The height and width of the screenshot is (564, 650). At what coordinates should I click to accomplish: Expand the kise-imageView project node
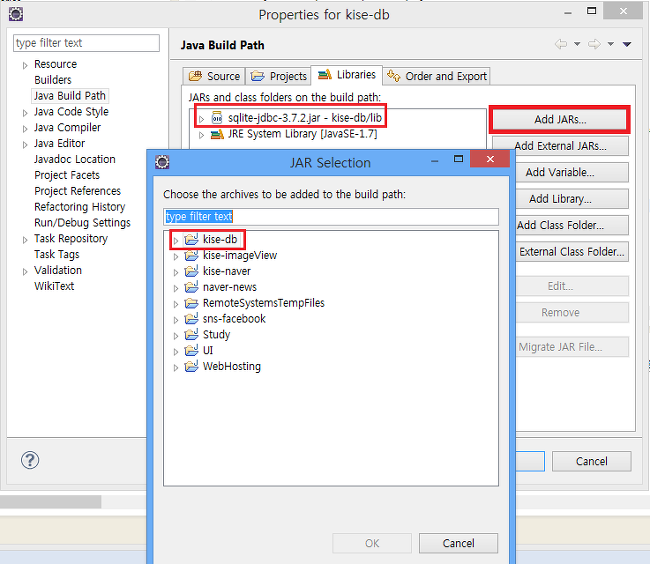(x=176, y=257)
